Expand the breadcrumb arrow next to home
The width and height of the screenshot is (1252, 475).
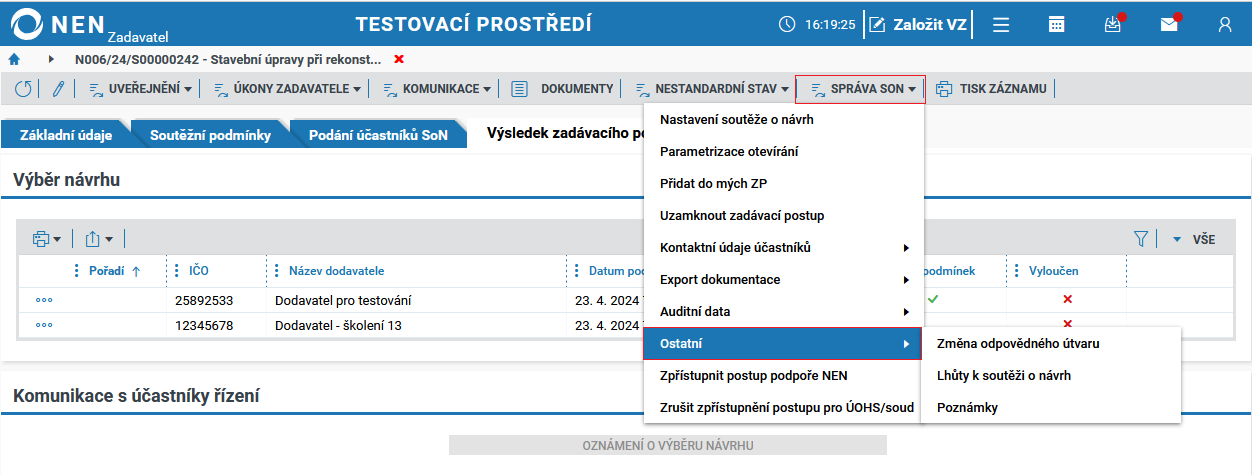click(51, 60)
